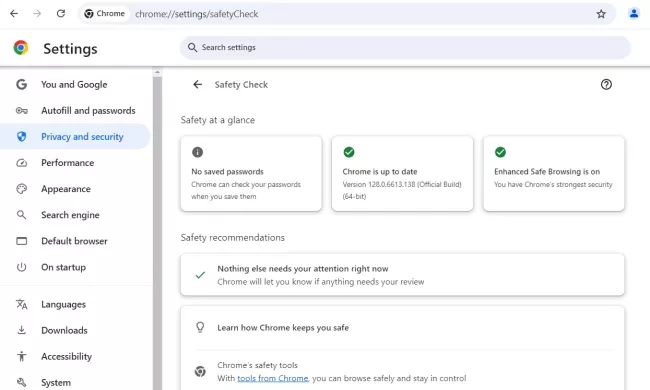Click Nothing else needs your attention row
Image resolution: width=650 pixels, height=390 pixels.
[402, 275]
